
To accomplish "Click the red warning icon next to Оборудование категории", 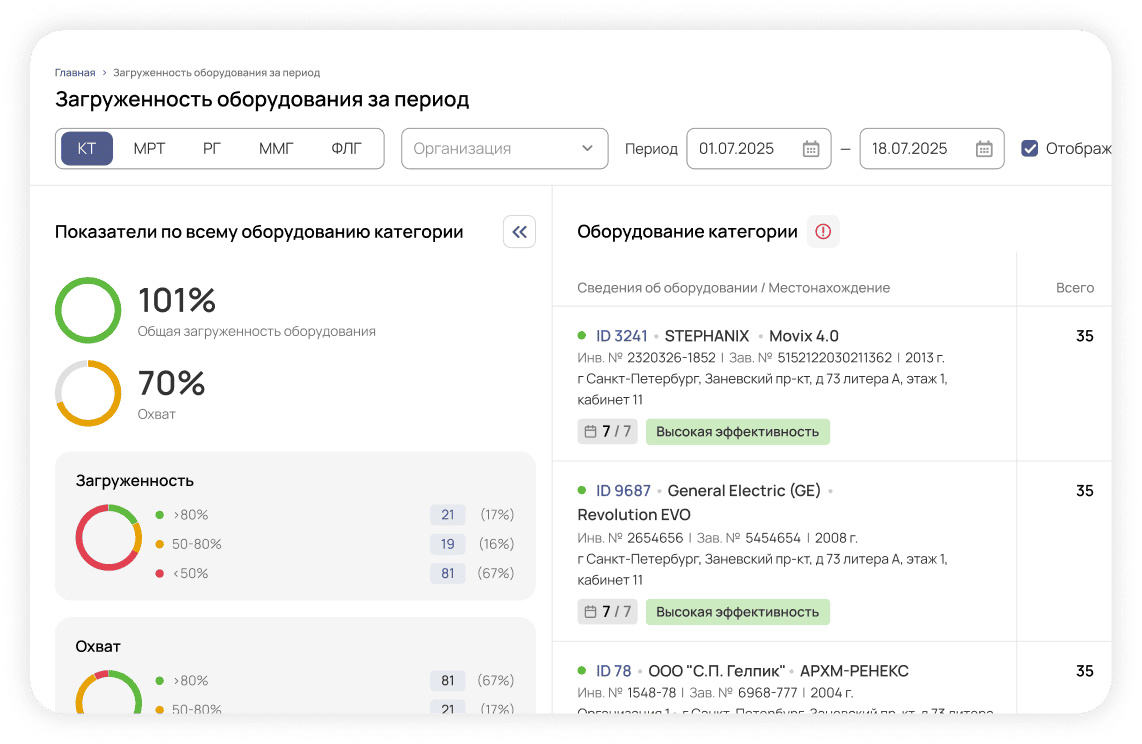I will pos(823,231).
